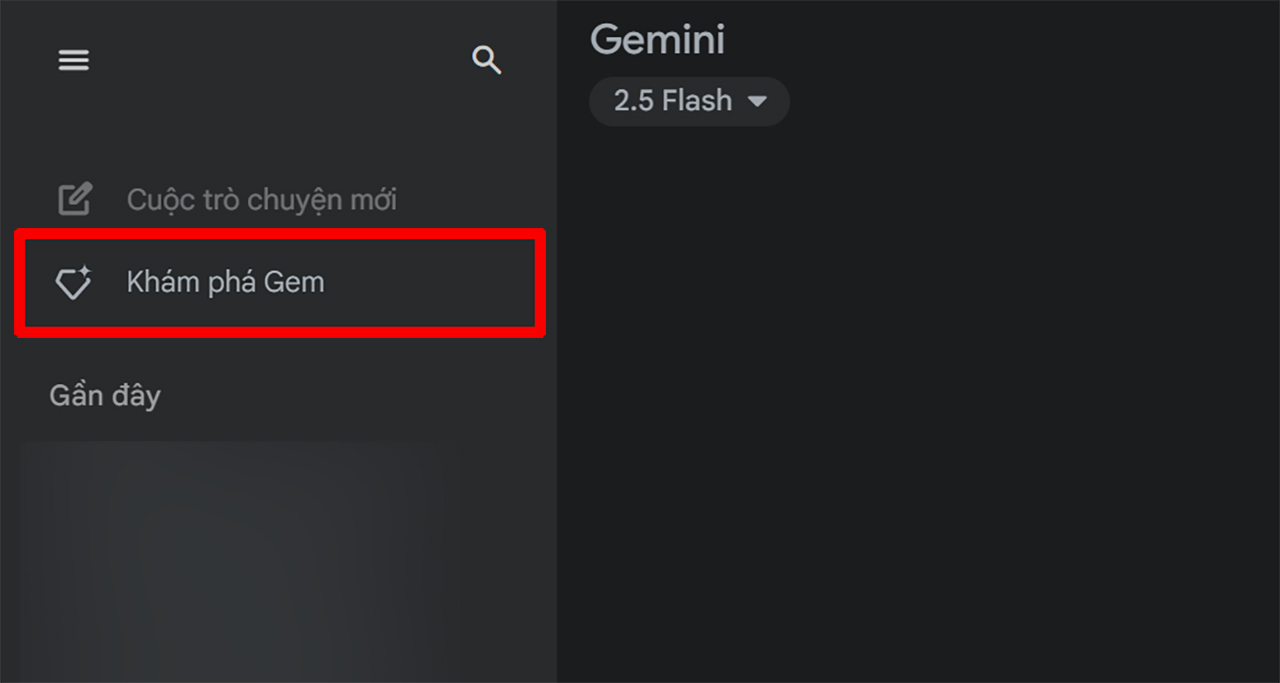
Task: Collapse the sidebar using the three-line icon
Action: tap(74, 61)
